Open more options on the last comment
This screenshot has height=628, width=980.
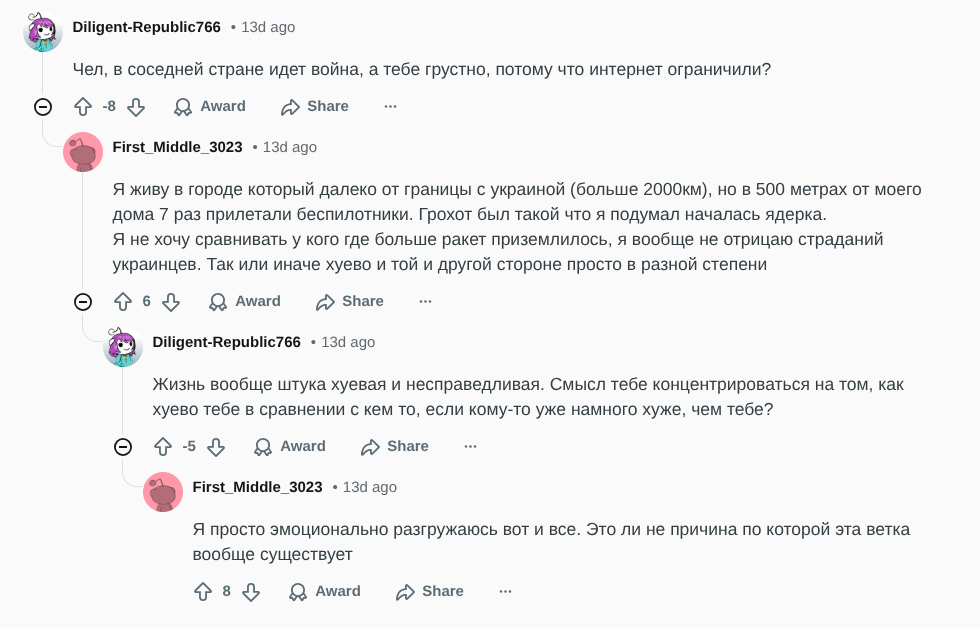click(505, 591)
